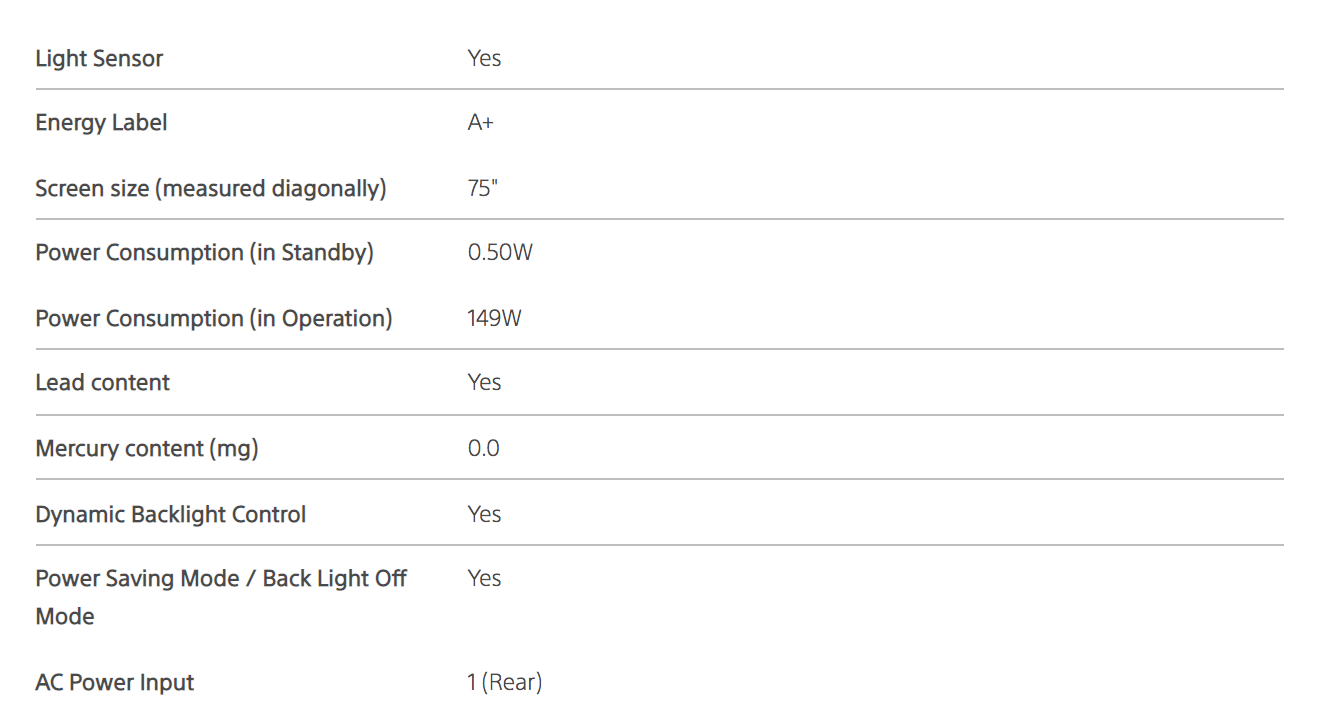The height and width of the screenshot is (728, 1322).
Task: Click "Power Consumption (in Operation)" label
Action: tap(213, 318)
